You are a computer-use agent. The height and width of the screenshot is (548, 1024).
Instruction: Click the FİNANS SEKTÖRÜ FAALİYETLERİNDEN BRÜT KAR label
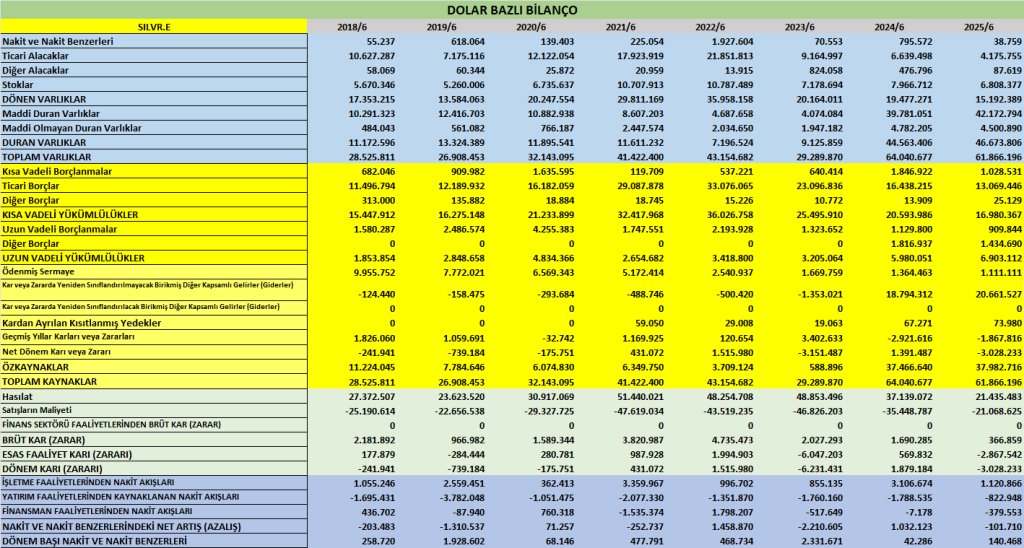(x=111, y=424)
